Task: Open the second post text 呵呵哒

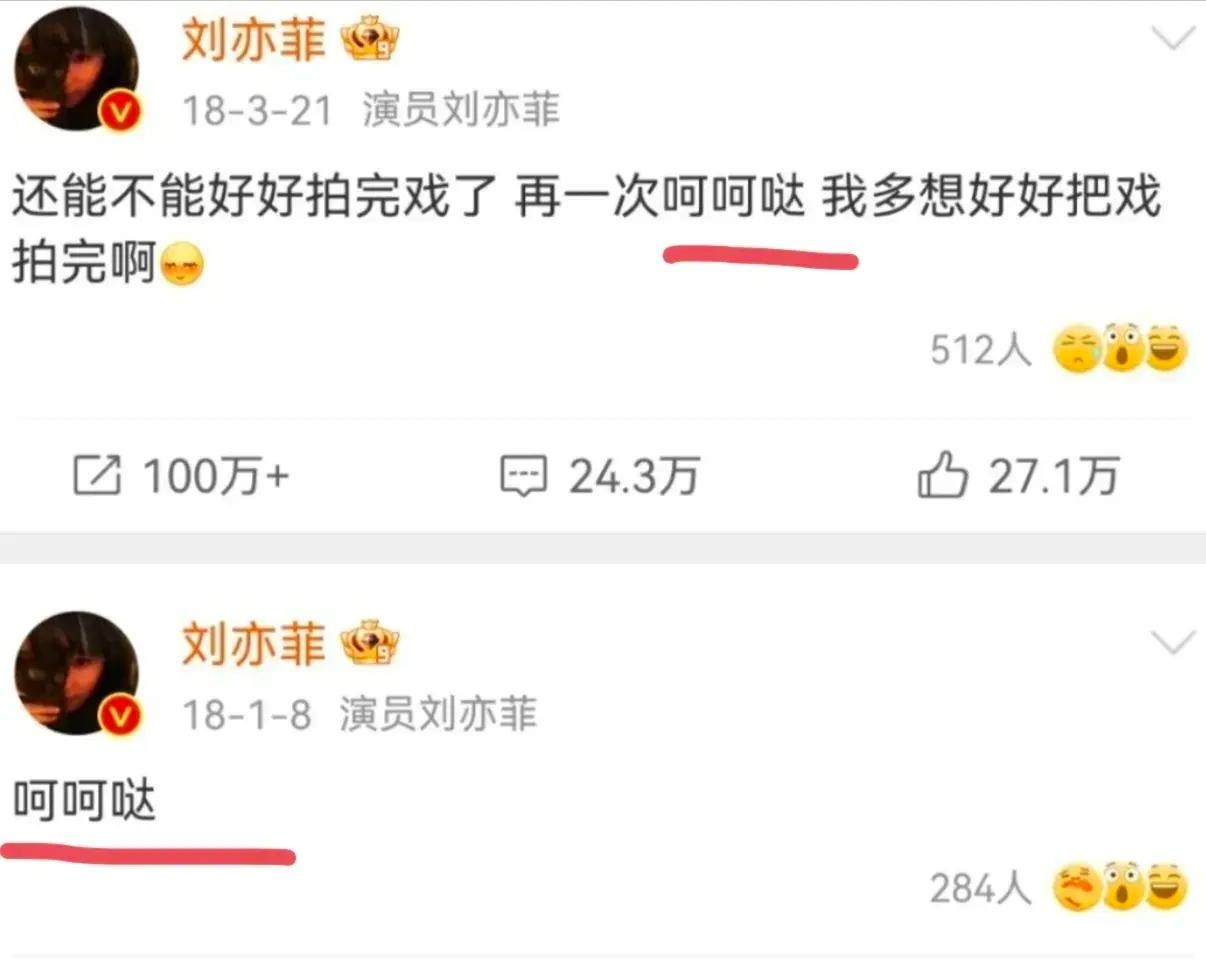Action: pyautogui.click(x=85, y=802)
